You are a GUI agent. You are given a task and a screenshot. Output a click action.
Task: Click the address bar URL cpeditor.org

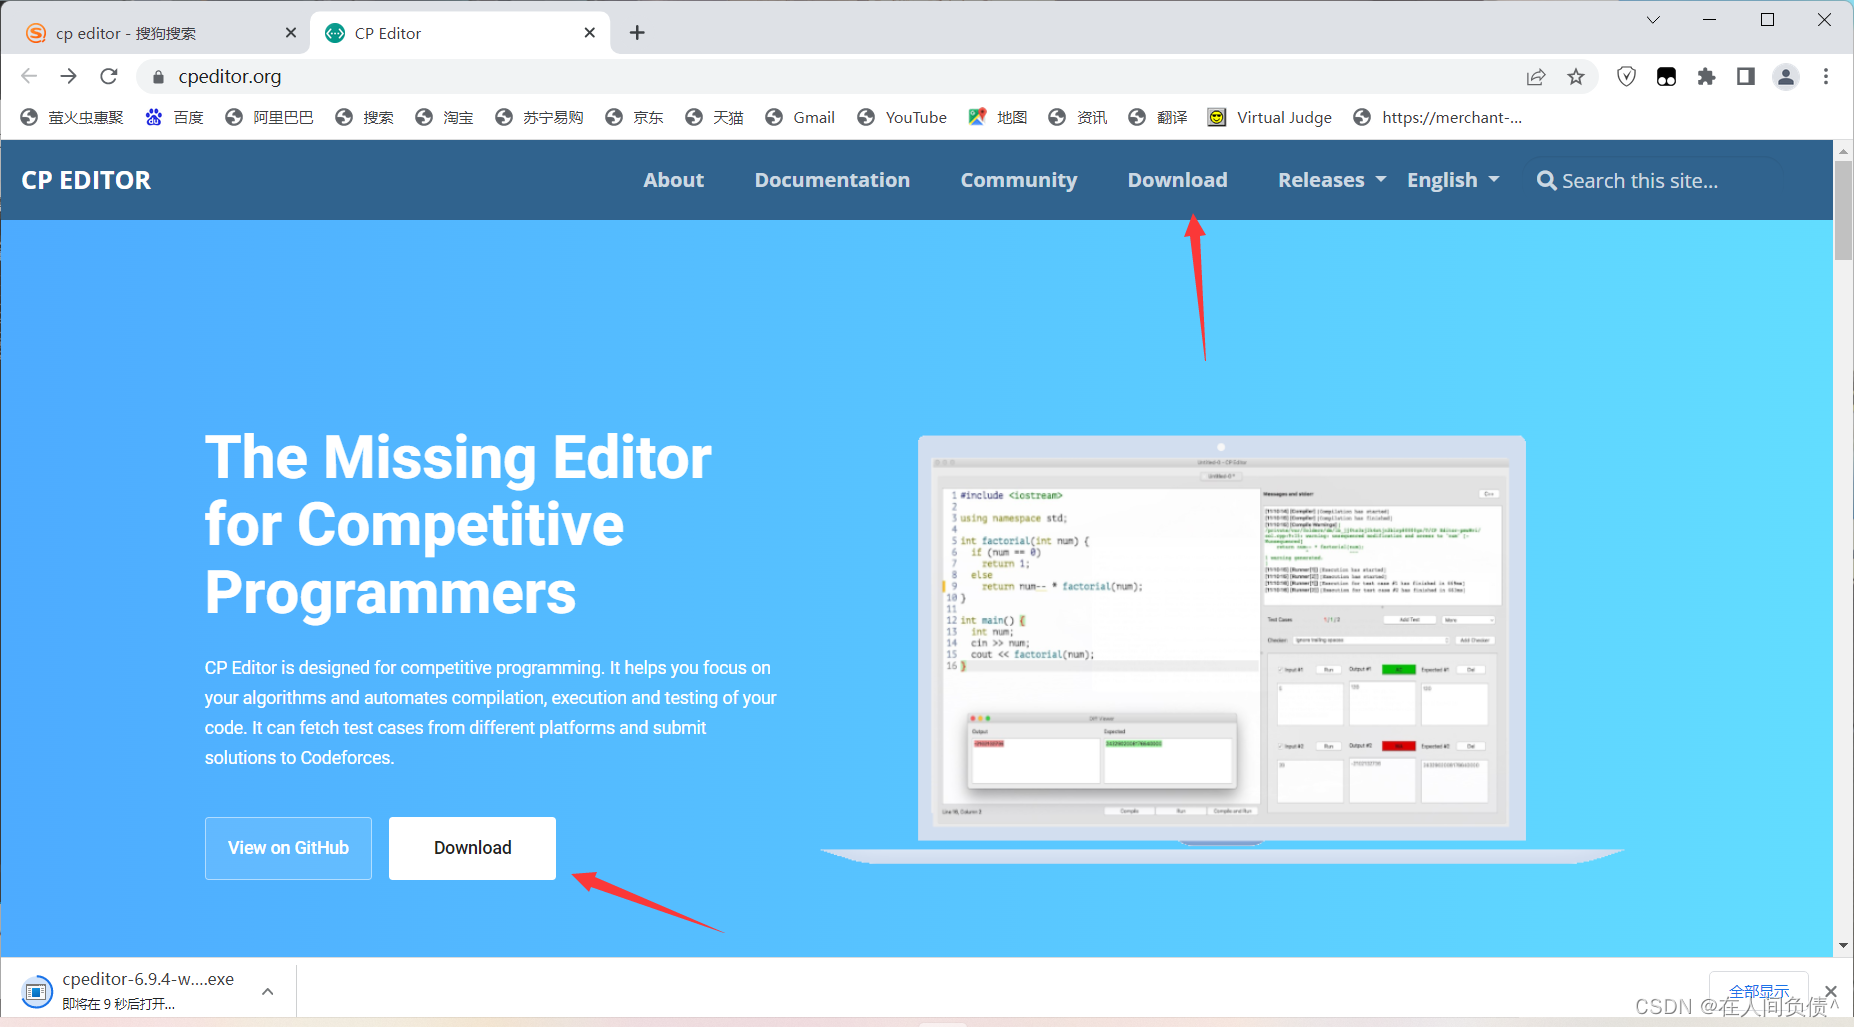230,77
